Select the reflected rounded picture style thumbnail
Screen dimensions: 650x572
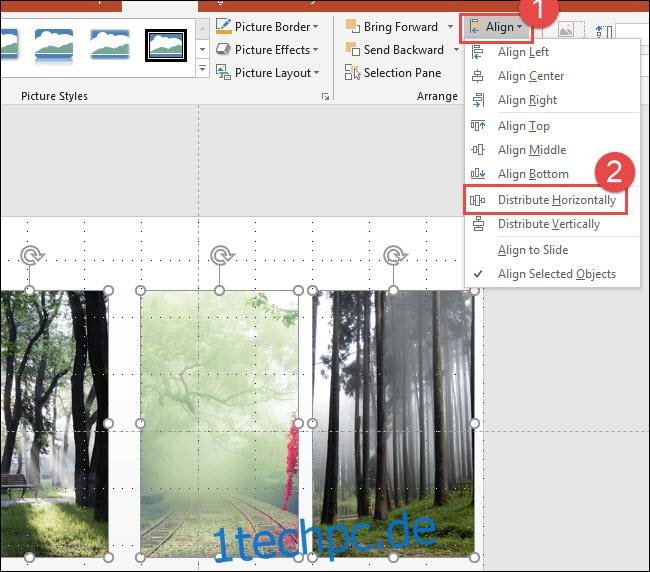[54, 46]
